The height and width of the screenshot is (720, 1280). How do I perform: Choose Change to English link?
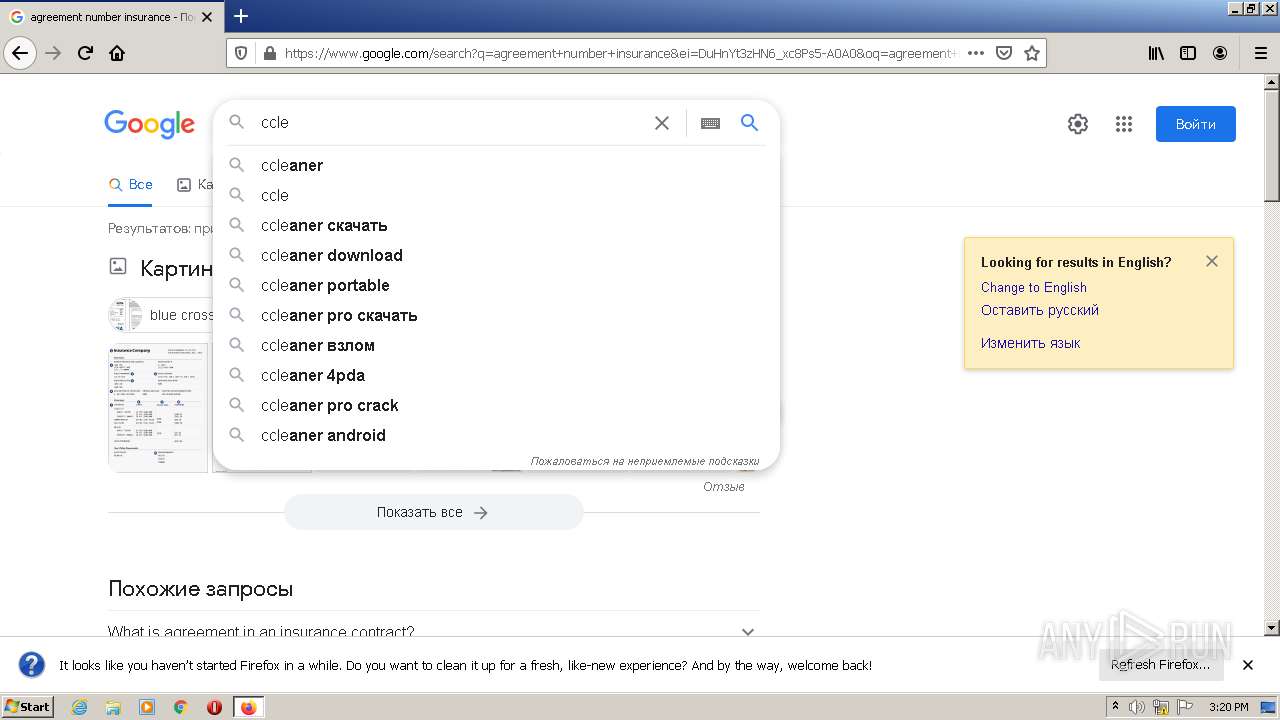pos(1034,287)
